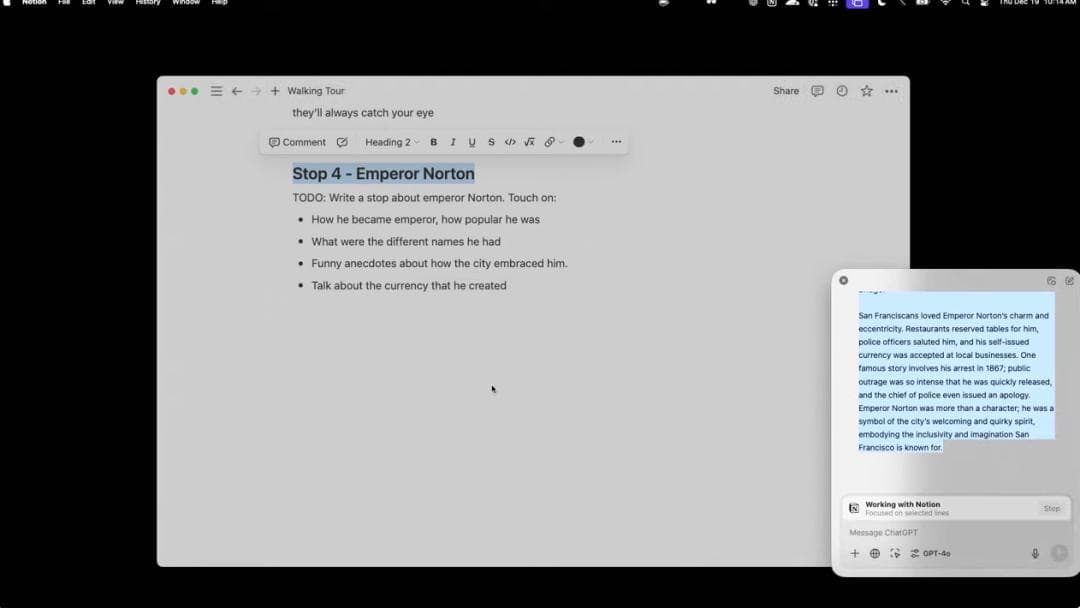1080x608 pixels.
Task: Toggle bold formatting in the toolbar
Action: tap(433, 142)
